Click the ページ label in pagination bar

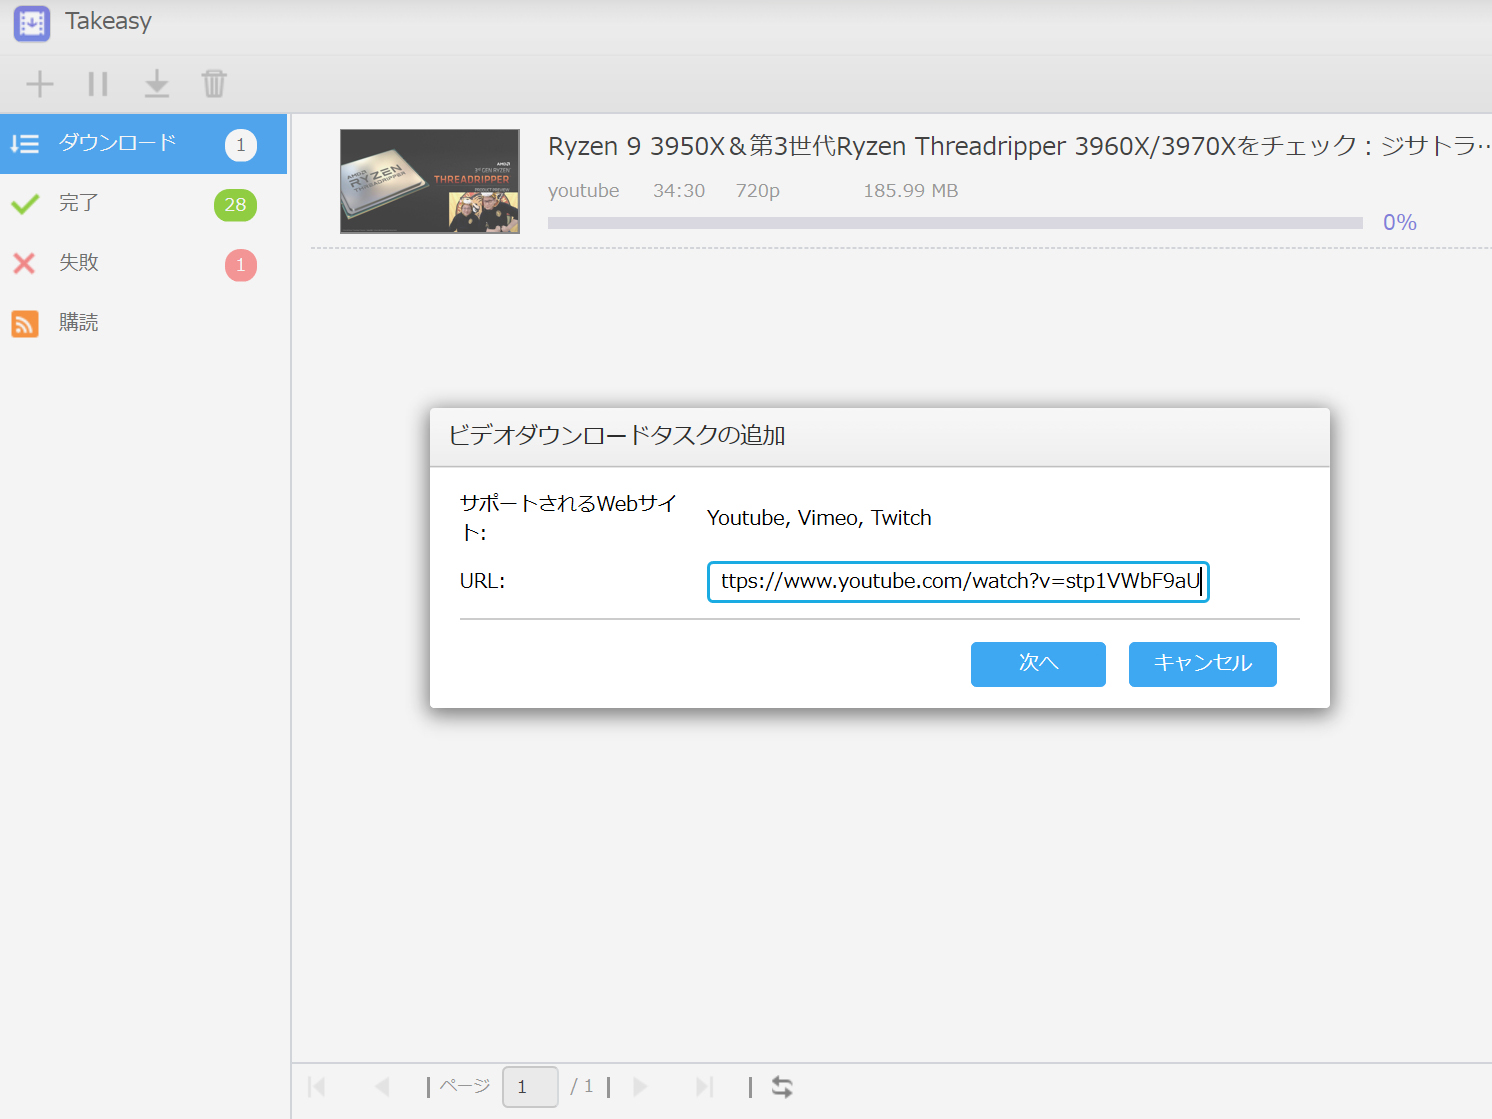point(465,1087)
